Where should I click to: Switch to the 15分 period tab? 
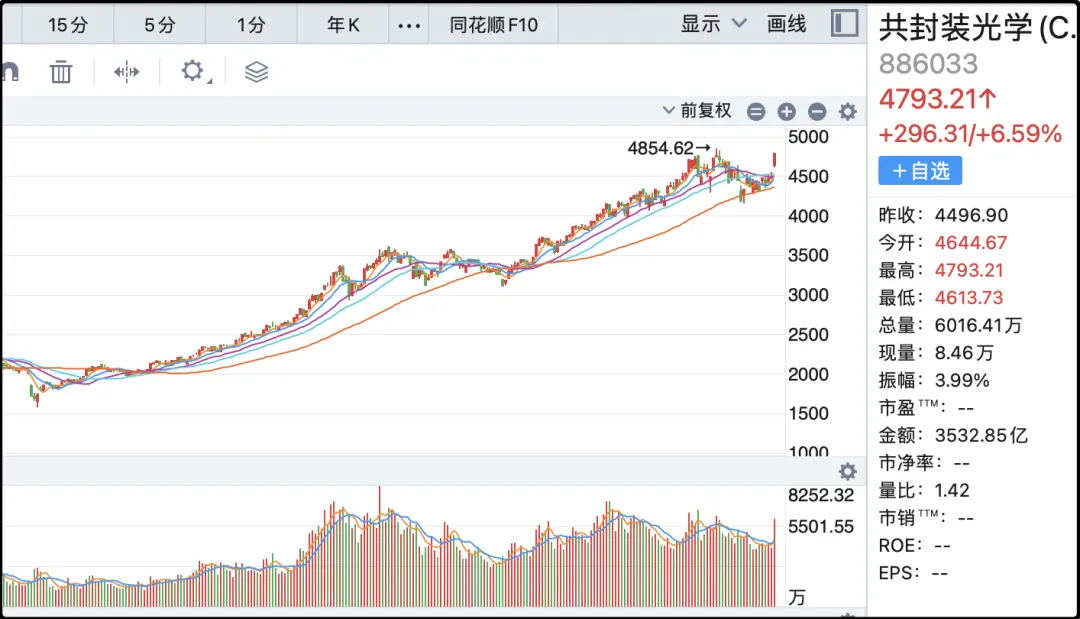68,25
